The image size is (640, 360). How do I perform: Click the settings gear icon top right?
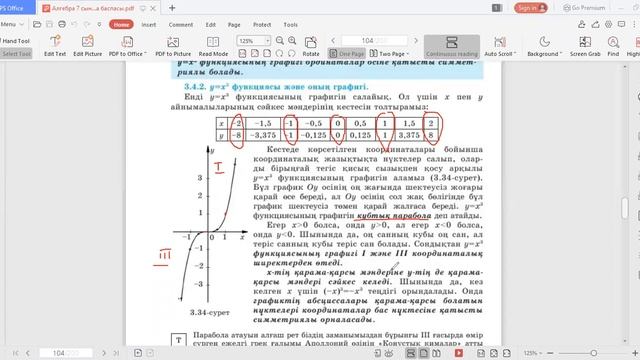609,24
